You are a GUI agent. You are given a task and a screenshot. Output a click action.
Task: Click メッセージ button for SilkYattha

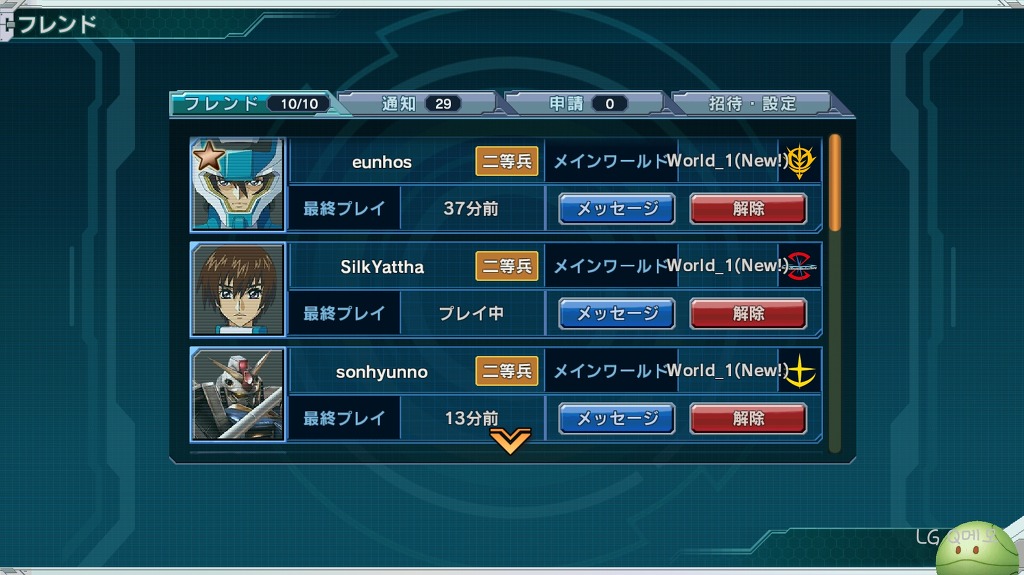tap(616, 314)
